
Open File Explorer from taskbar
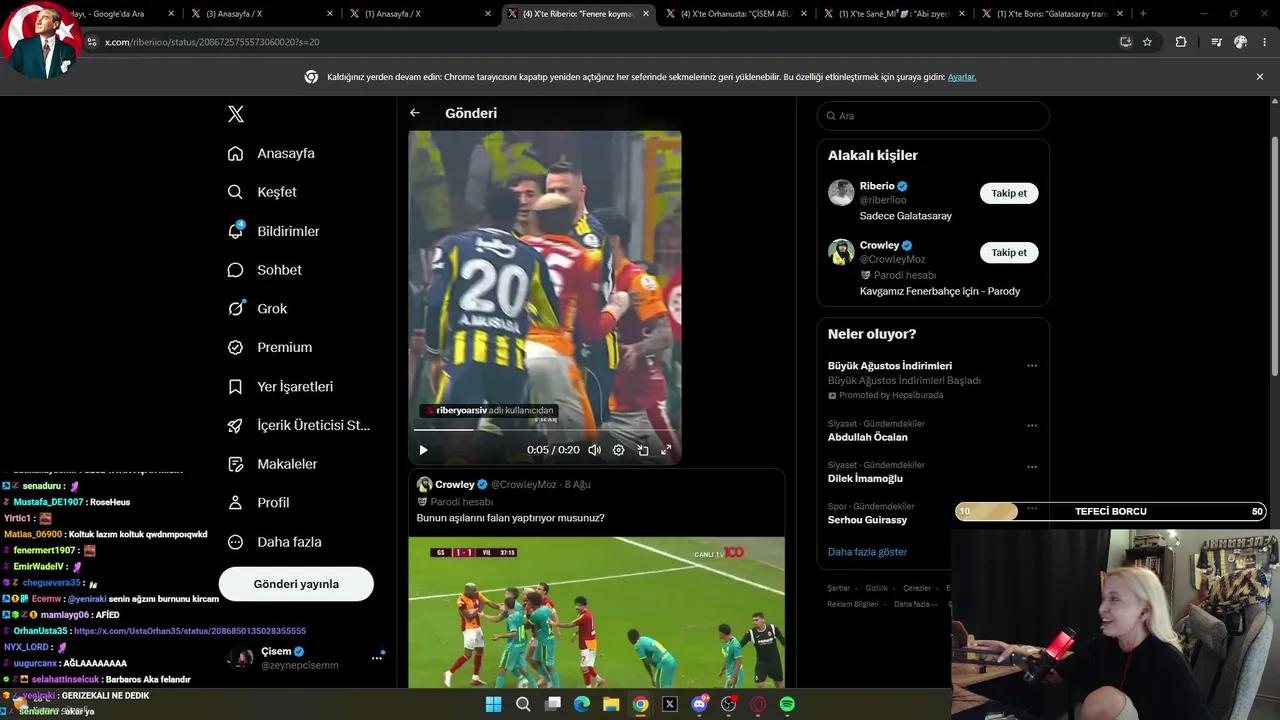pos(611,704)
